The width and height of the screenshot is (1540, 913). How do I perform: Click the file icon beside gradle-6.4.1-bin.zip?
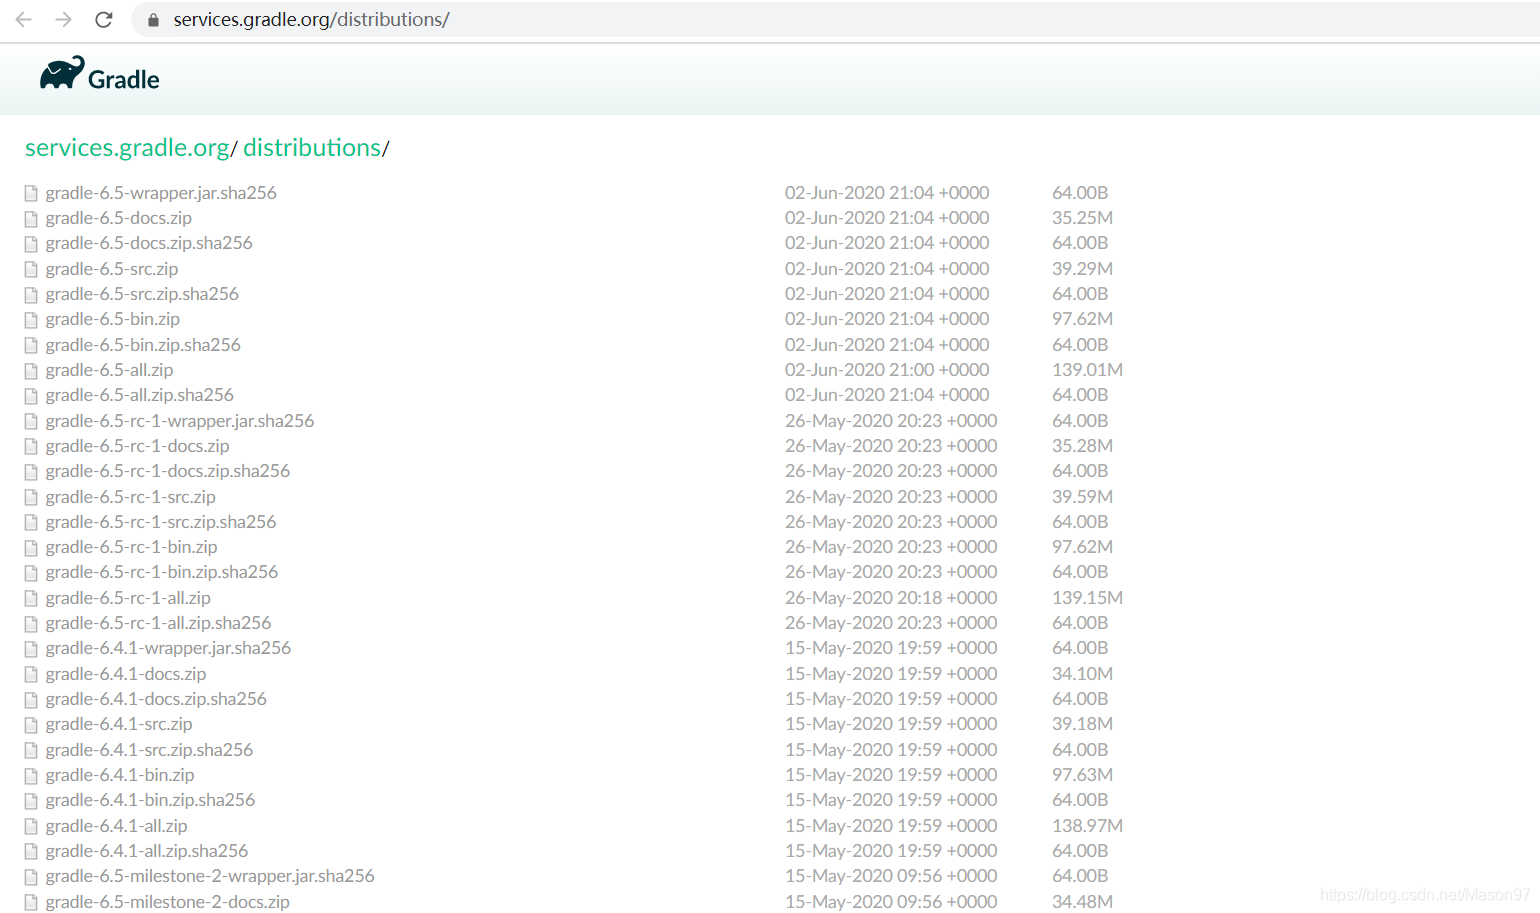31,775
